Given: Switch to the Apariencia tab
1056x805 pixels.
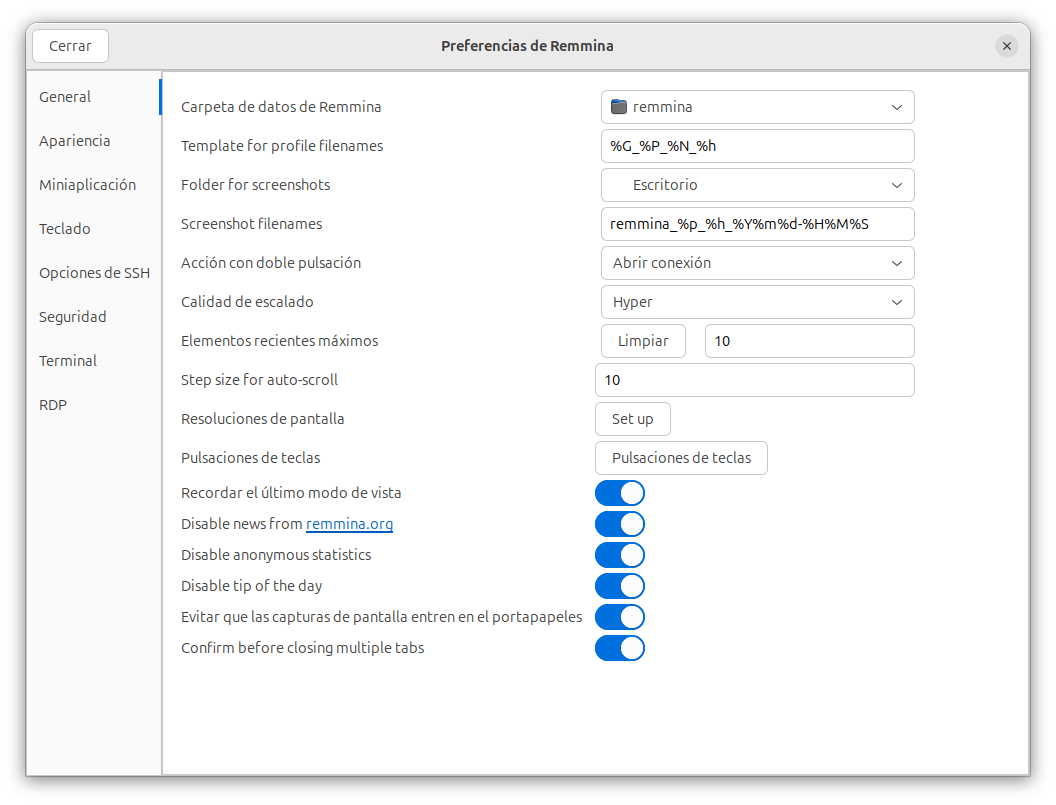Looking at the screenshot, I should pyautogui.click(x=75, y=141).
